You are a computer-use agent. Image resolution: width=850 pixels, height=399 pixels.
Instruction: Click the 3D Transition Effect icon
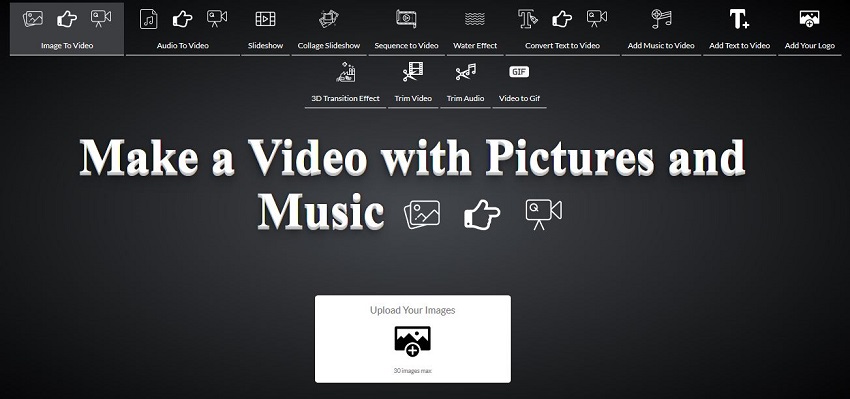(345, 72)
